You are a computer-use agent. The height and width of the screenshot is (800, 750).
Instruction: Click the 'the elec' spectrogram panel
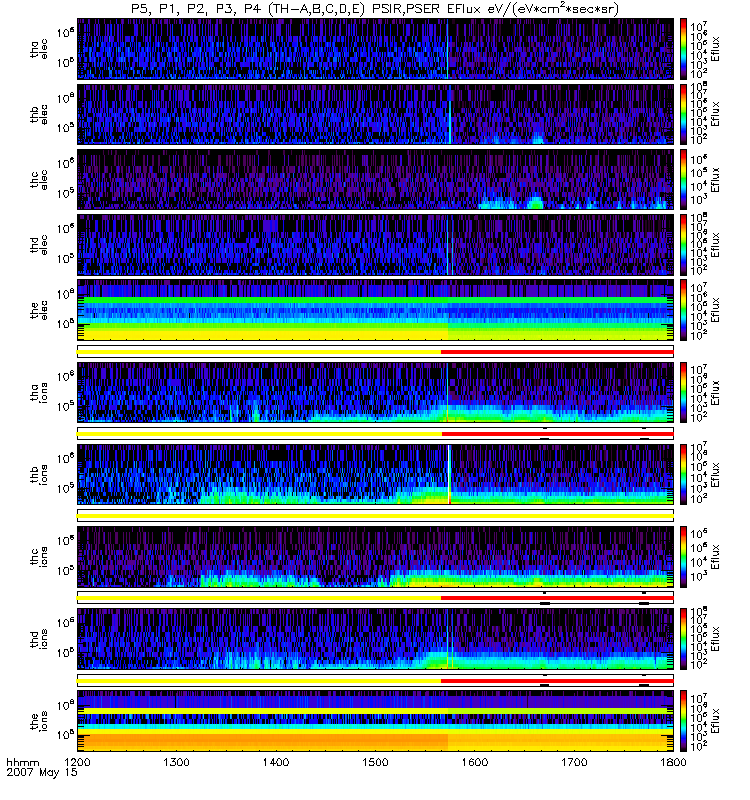pyautogui.click(x=376, y=310)
